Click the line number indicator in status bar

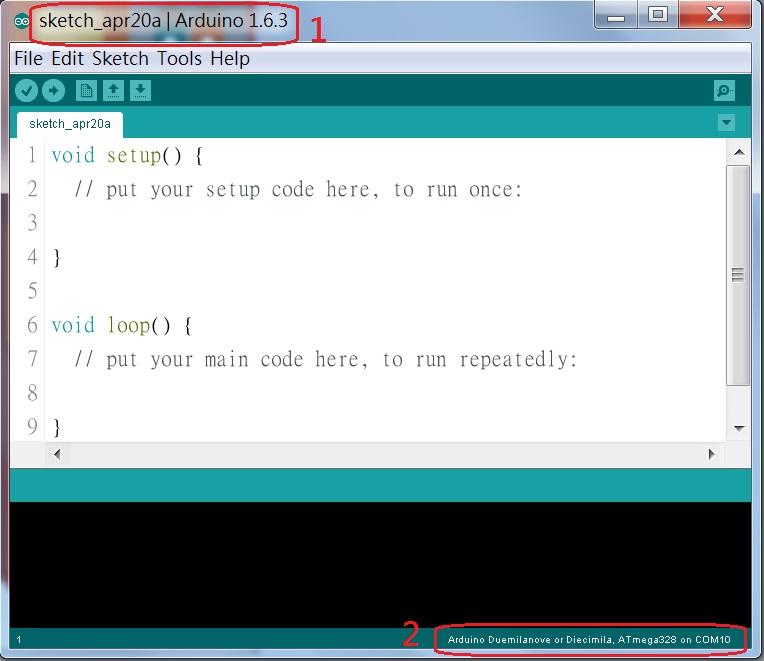coord(19,640)
